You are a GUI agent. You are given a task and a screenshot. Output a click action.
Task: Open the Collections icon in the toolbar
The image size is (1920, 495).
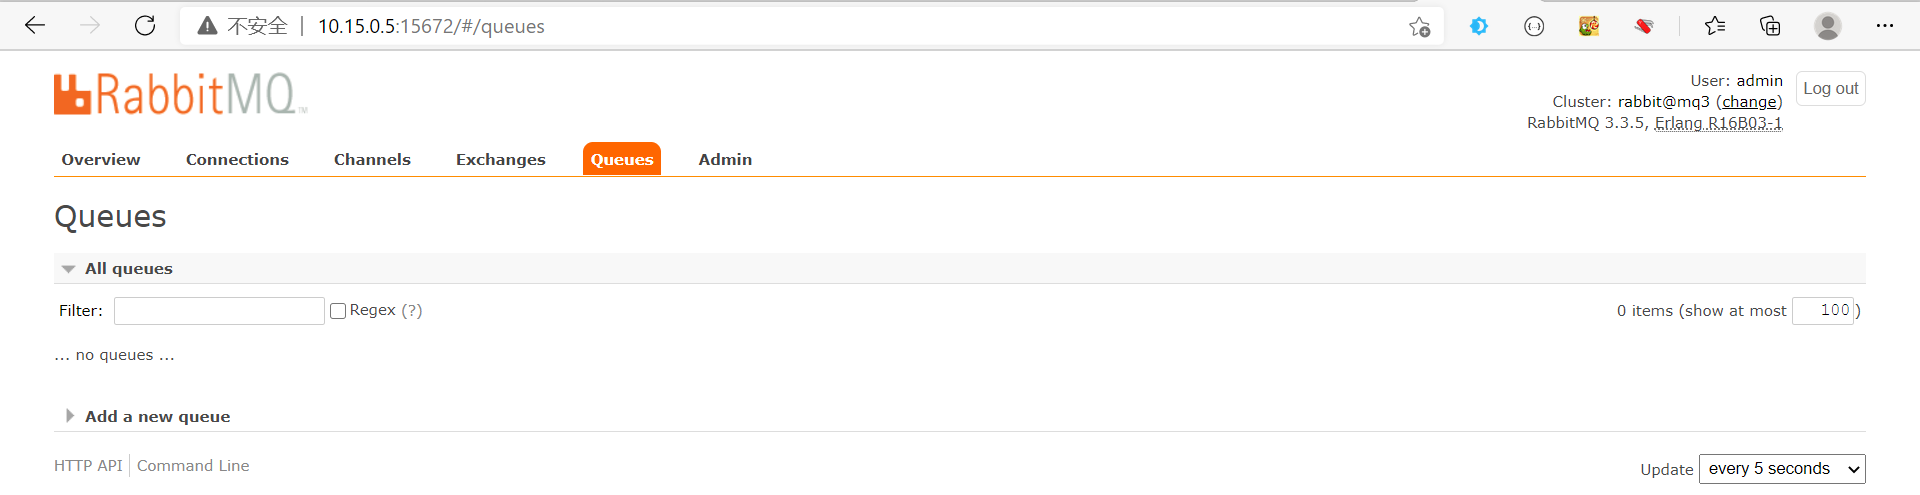[1770, 26]
